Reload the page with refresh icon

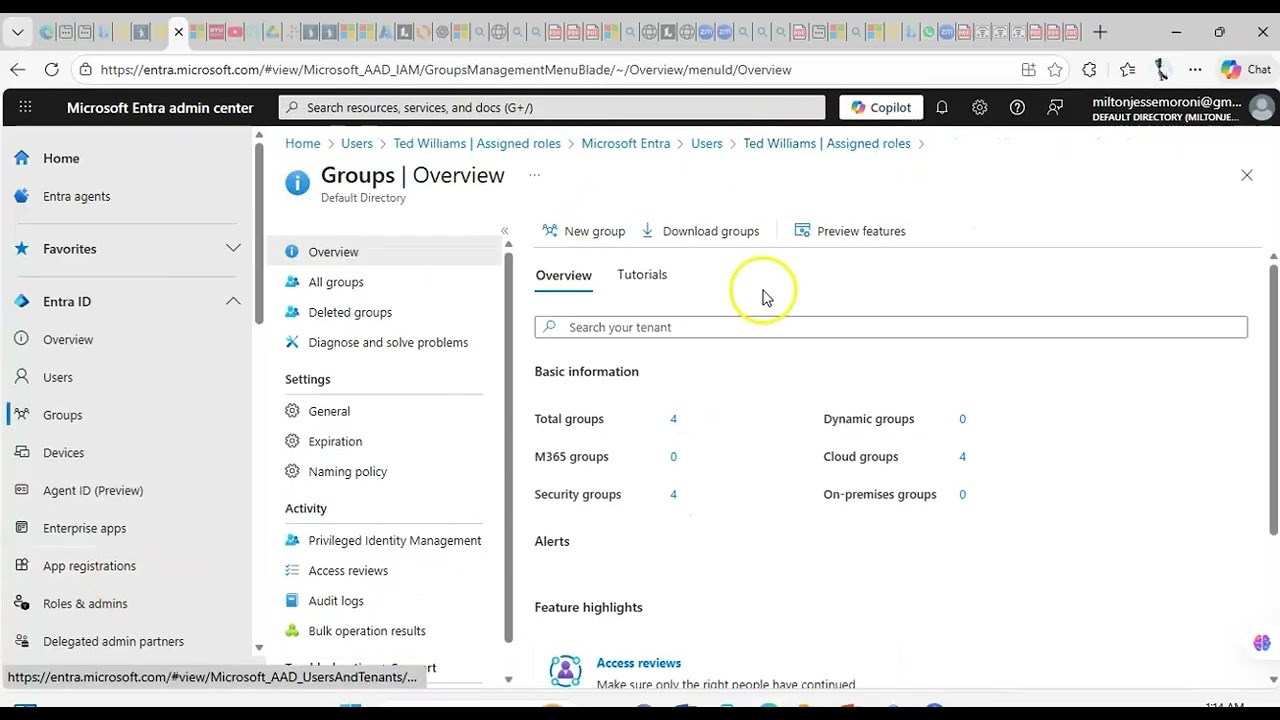[51, 69]
